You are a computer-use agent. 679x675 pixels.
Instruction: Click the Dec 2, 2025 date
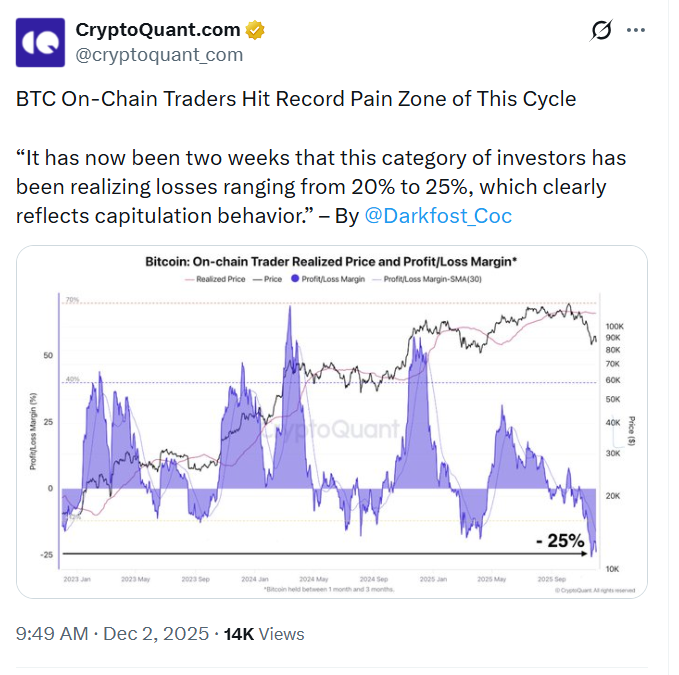click(x=155, y=634)
